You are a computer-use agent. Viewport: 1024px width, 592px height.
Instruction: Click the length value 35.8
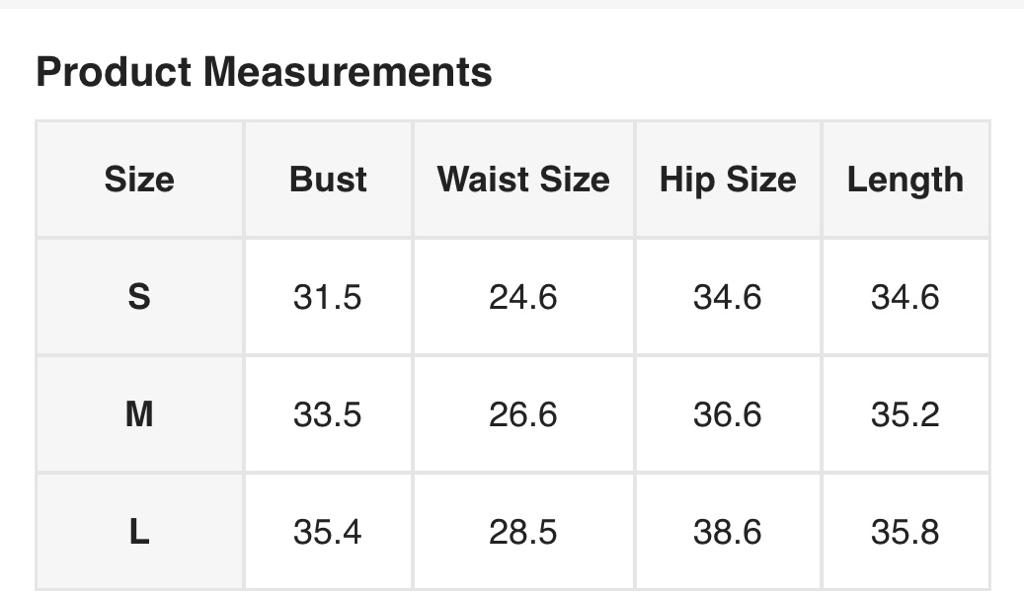tap(905, 532)
